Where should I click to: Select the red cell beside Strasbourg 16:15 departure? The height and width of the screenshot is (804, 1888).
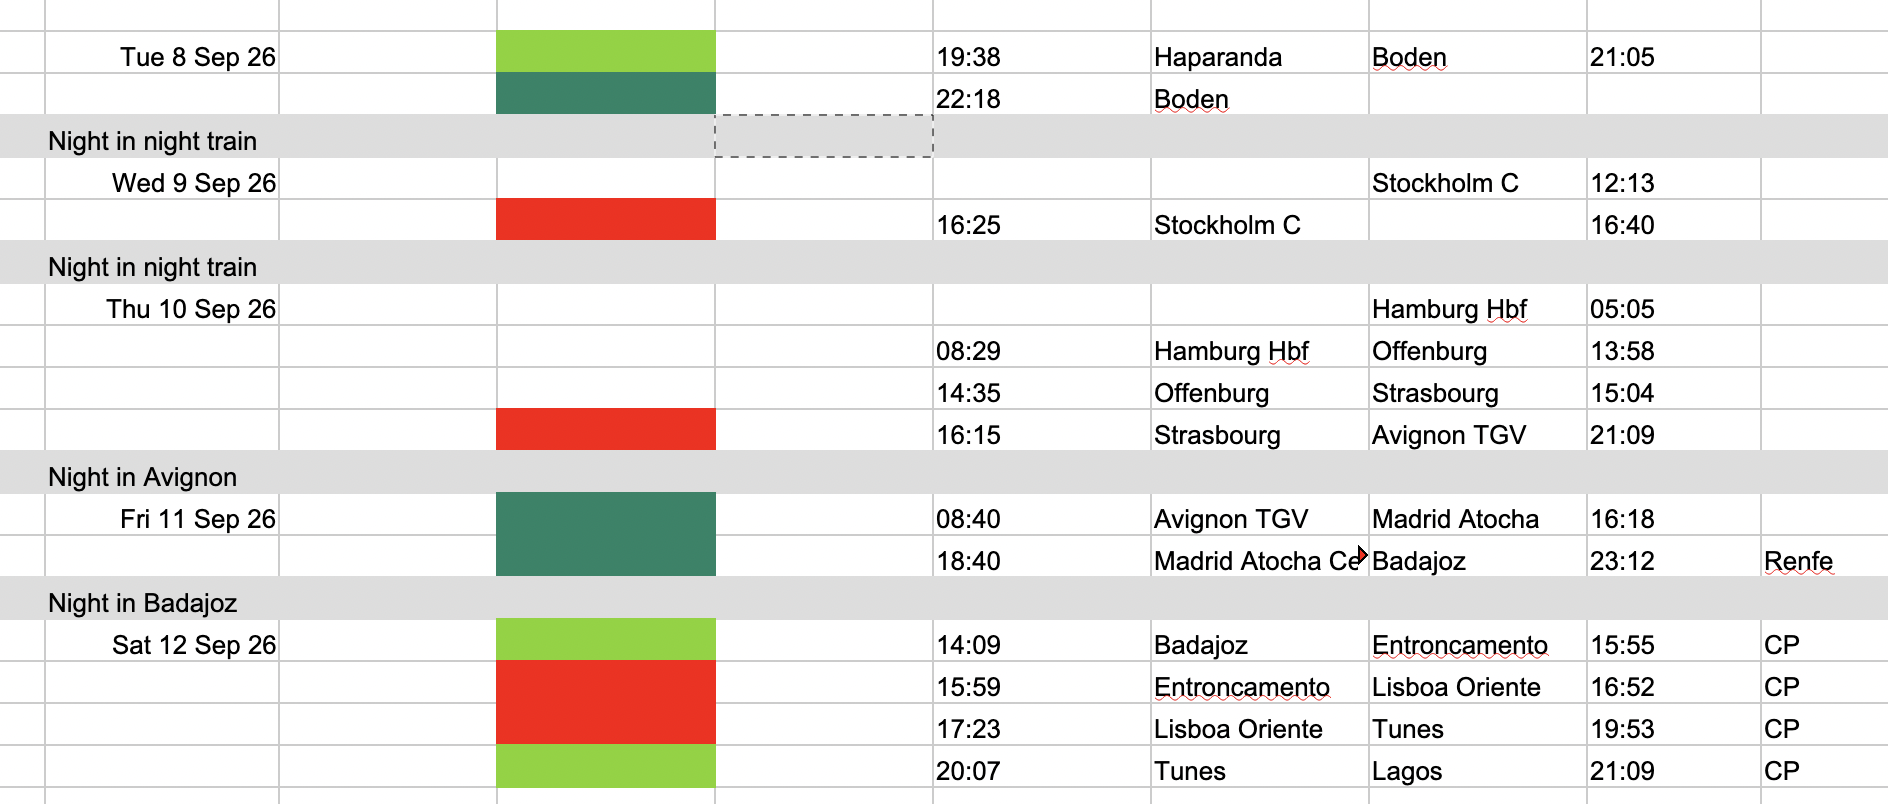click(x=606, y=429)
